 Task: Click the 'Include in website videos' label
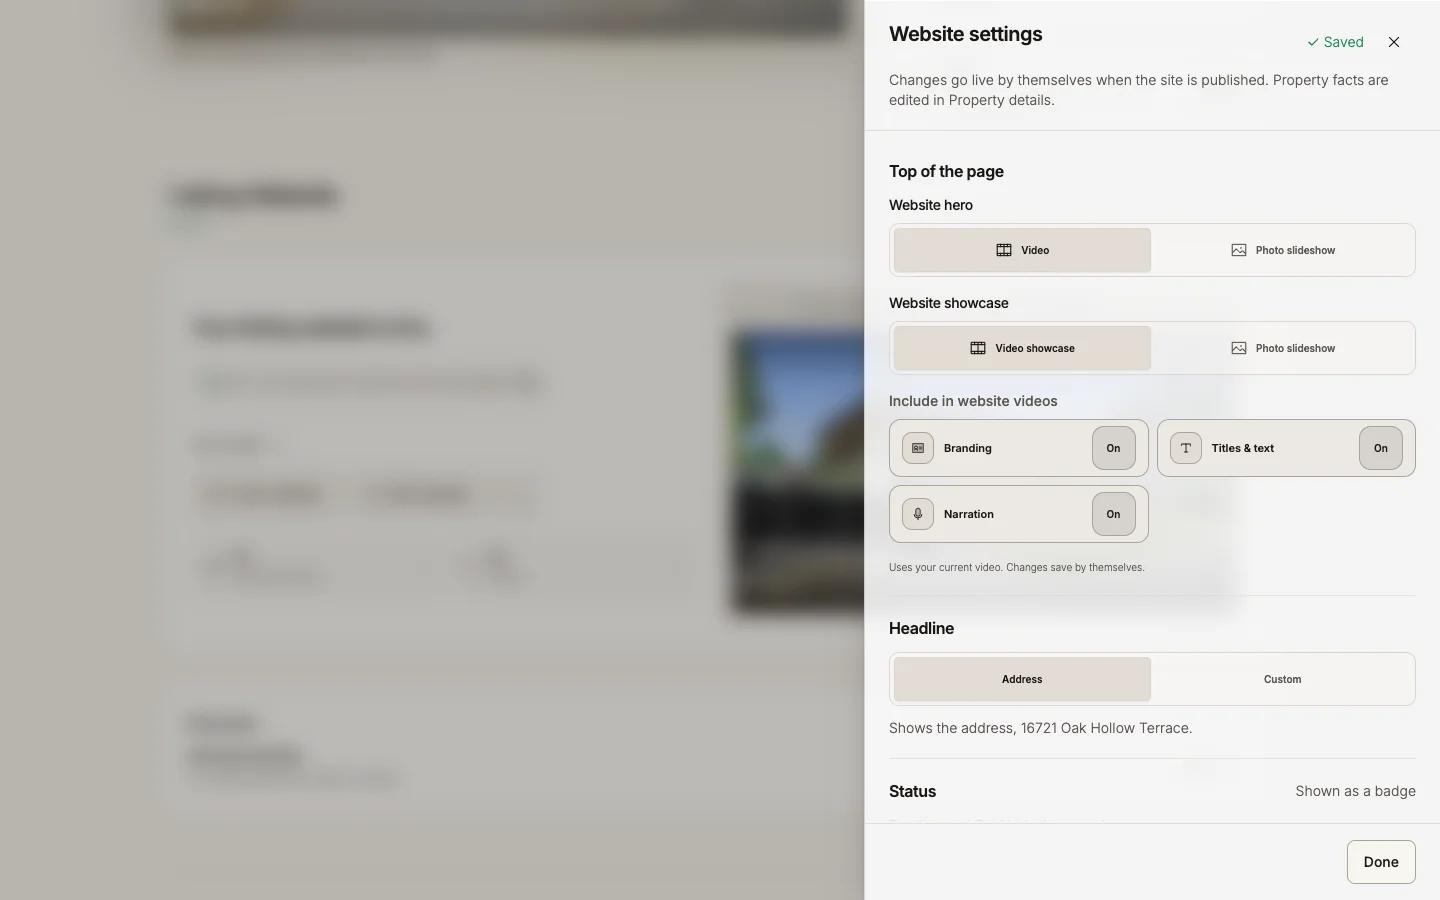[x=973, y=401]
